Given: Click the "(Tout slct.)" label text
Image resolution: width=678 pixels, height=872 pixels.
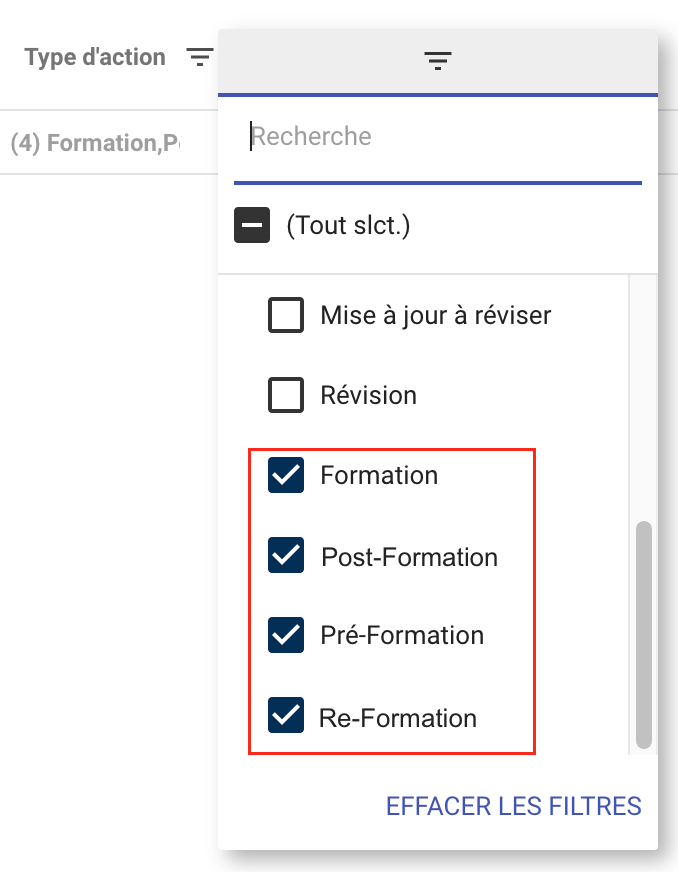Looking at the screenshot, I should (x=348, y=226).
